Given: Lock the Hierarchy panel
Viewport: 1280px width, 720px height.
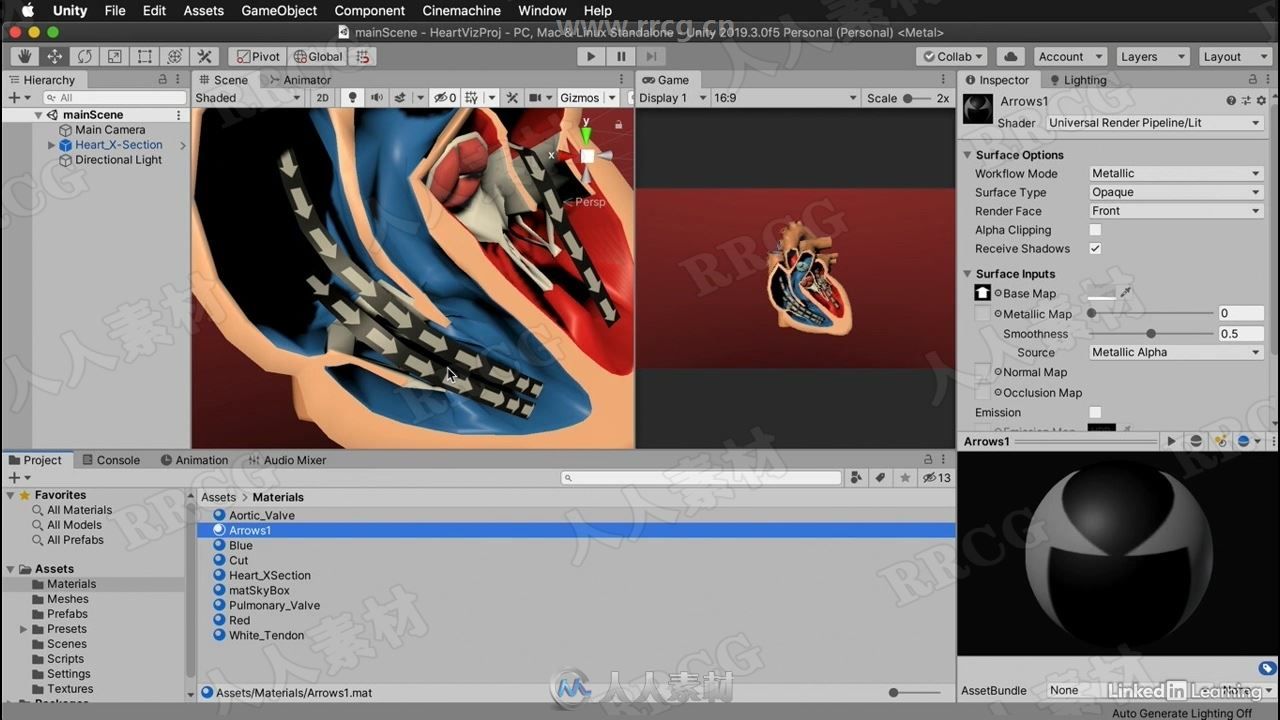Looking at the screenshot, I should click(162, 80).
